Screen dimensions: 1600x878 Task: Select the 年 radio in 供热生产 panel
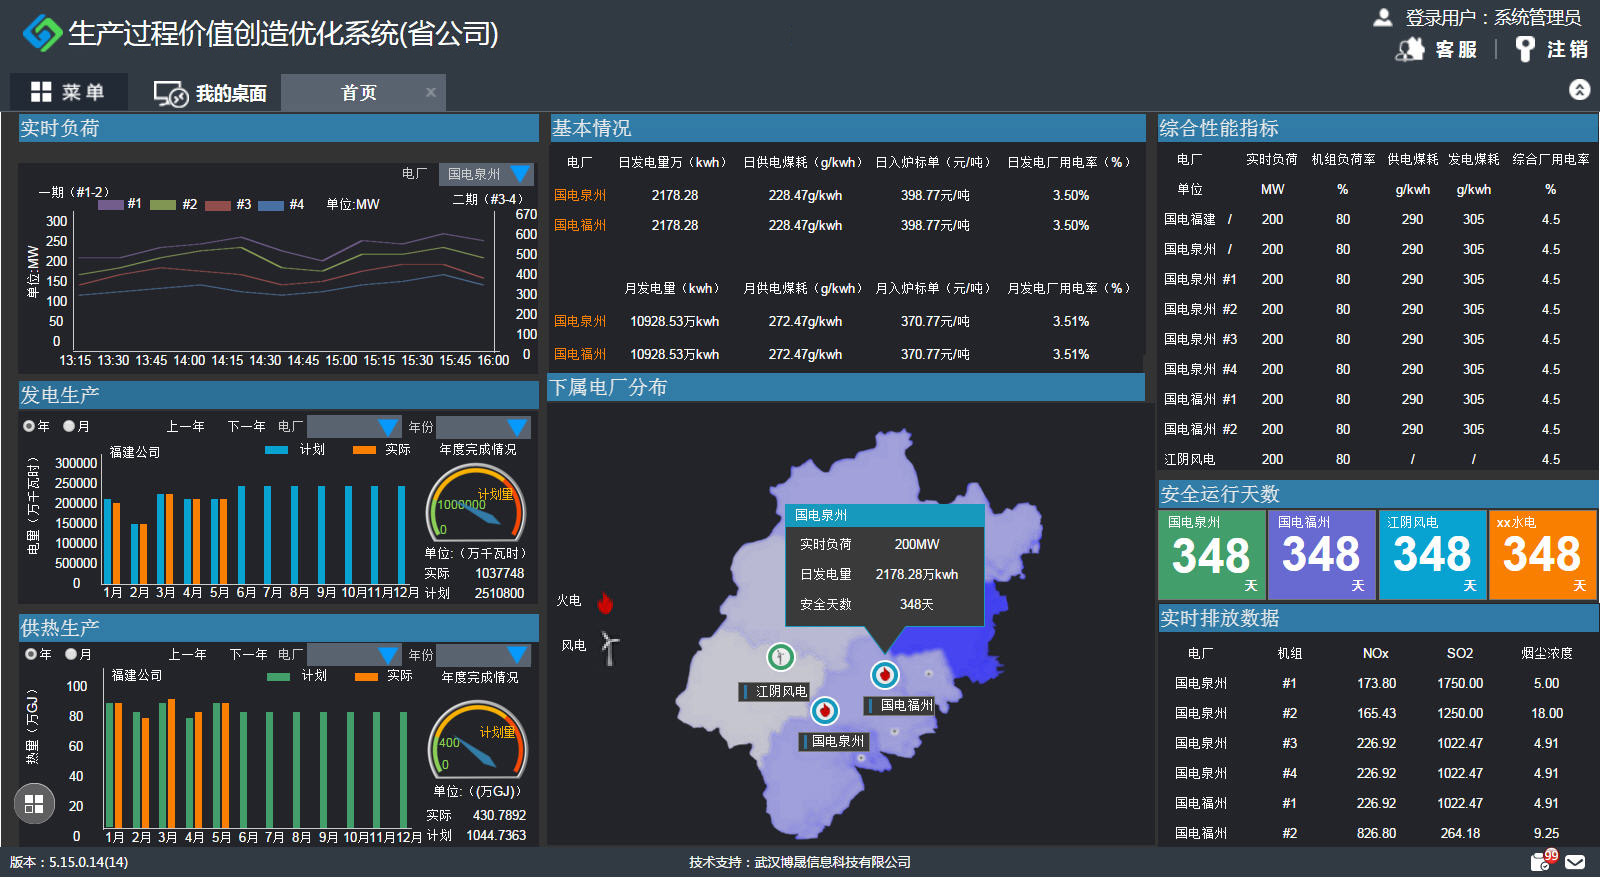pos(31,654)
